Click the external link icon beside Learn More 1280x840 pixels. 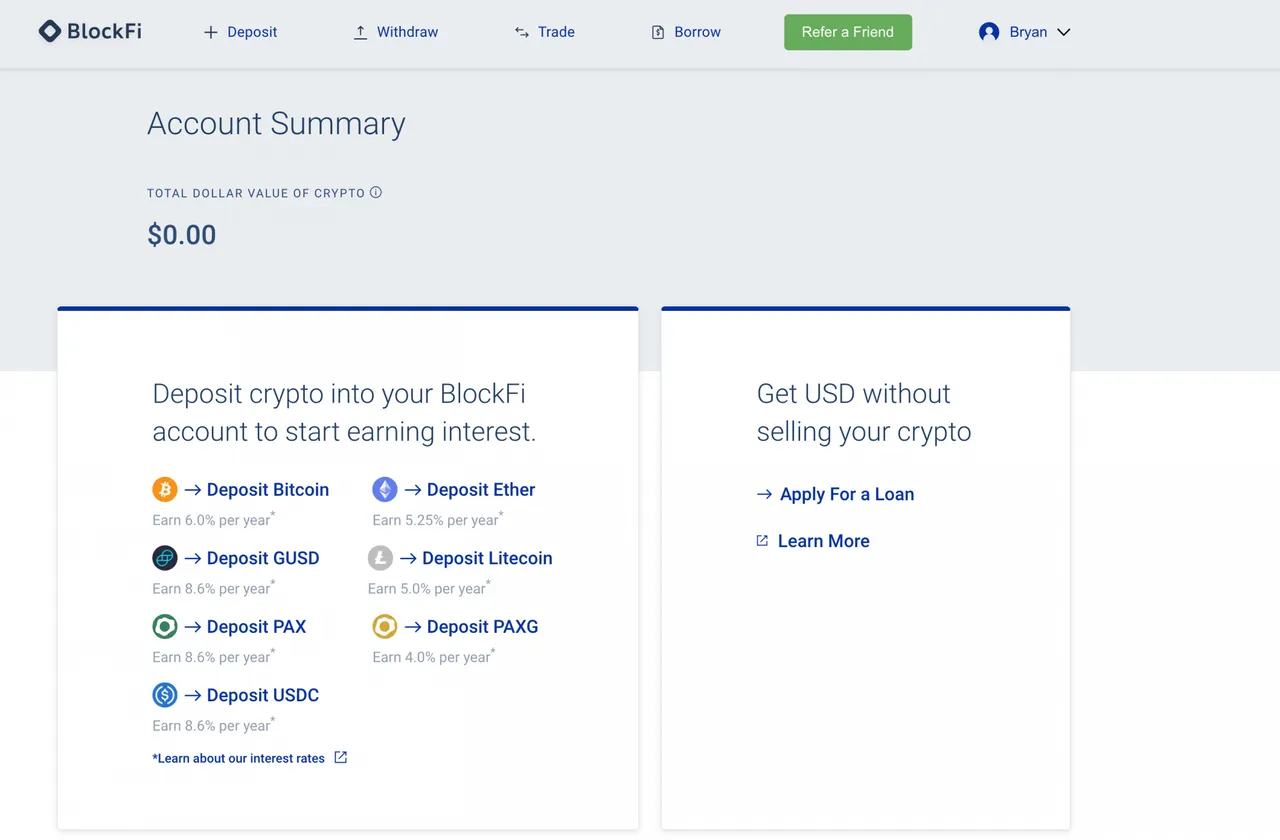[x=762, y=541]
